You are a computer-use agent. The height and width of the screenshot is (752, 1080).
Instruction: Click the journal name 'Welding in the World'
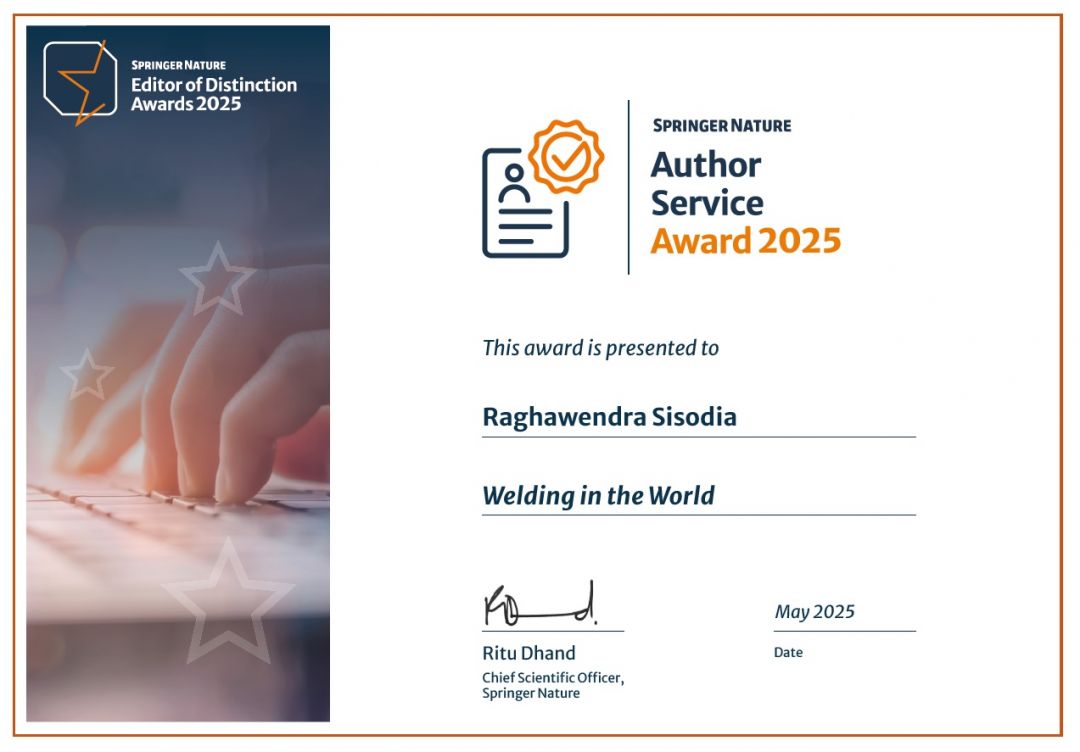pos(599,497)
